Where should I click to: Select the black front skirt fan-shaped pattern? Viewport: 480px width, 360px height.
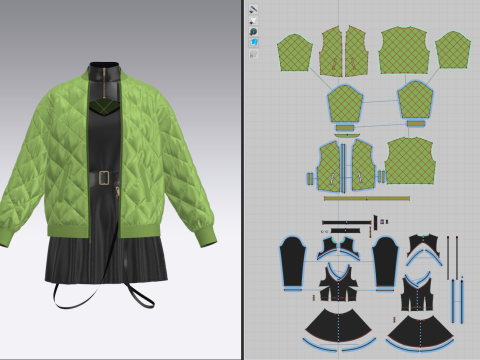338,327
